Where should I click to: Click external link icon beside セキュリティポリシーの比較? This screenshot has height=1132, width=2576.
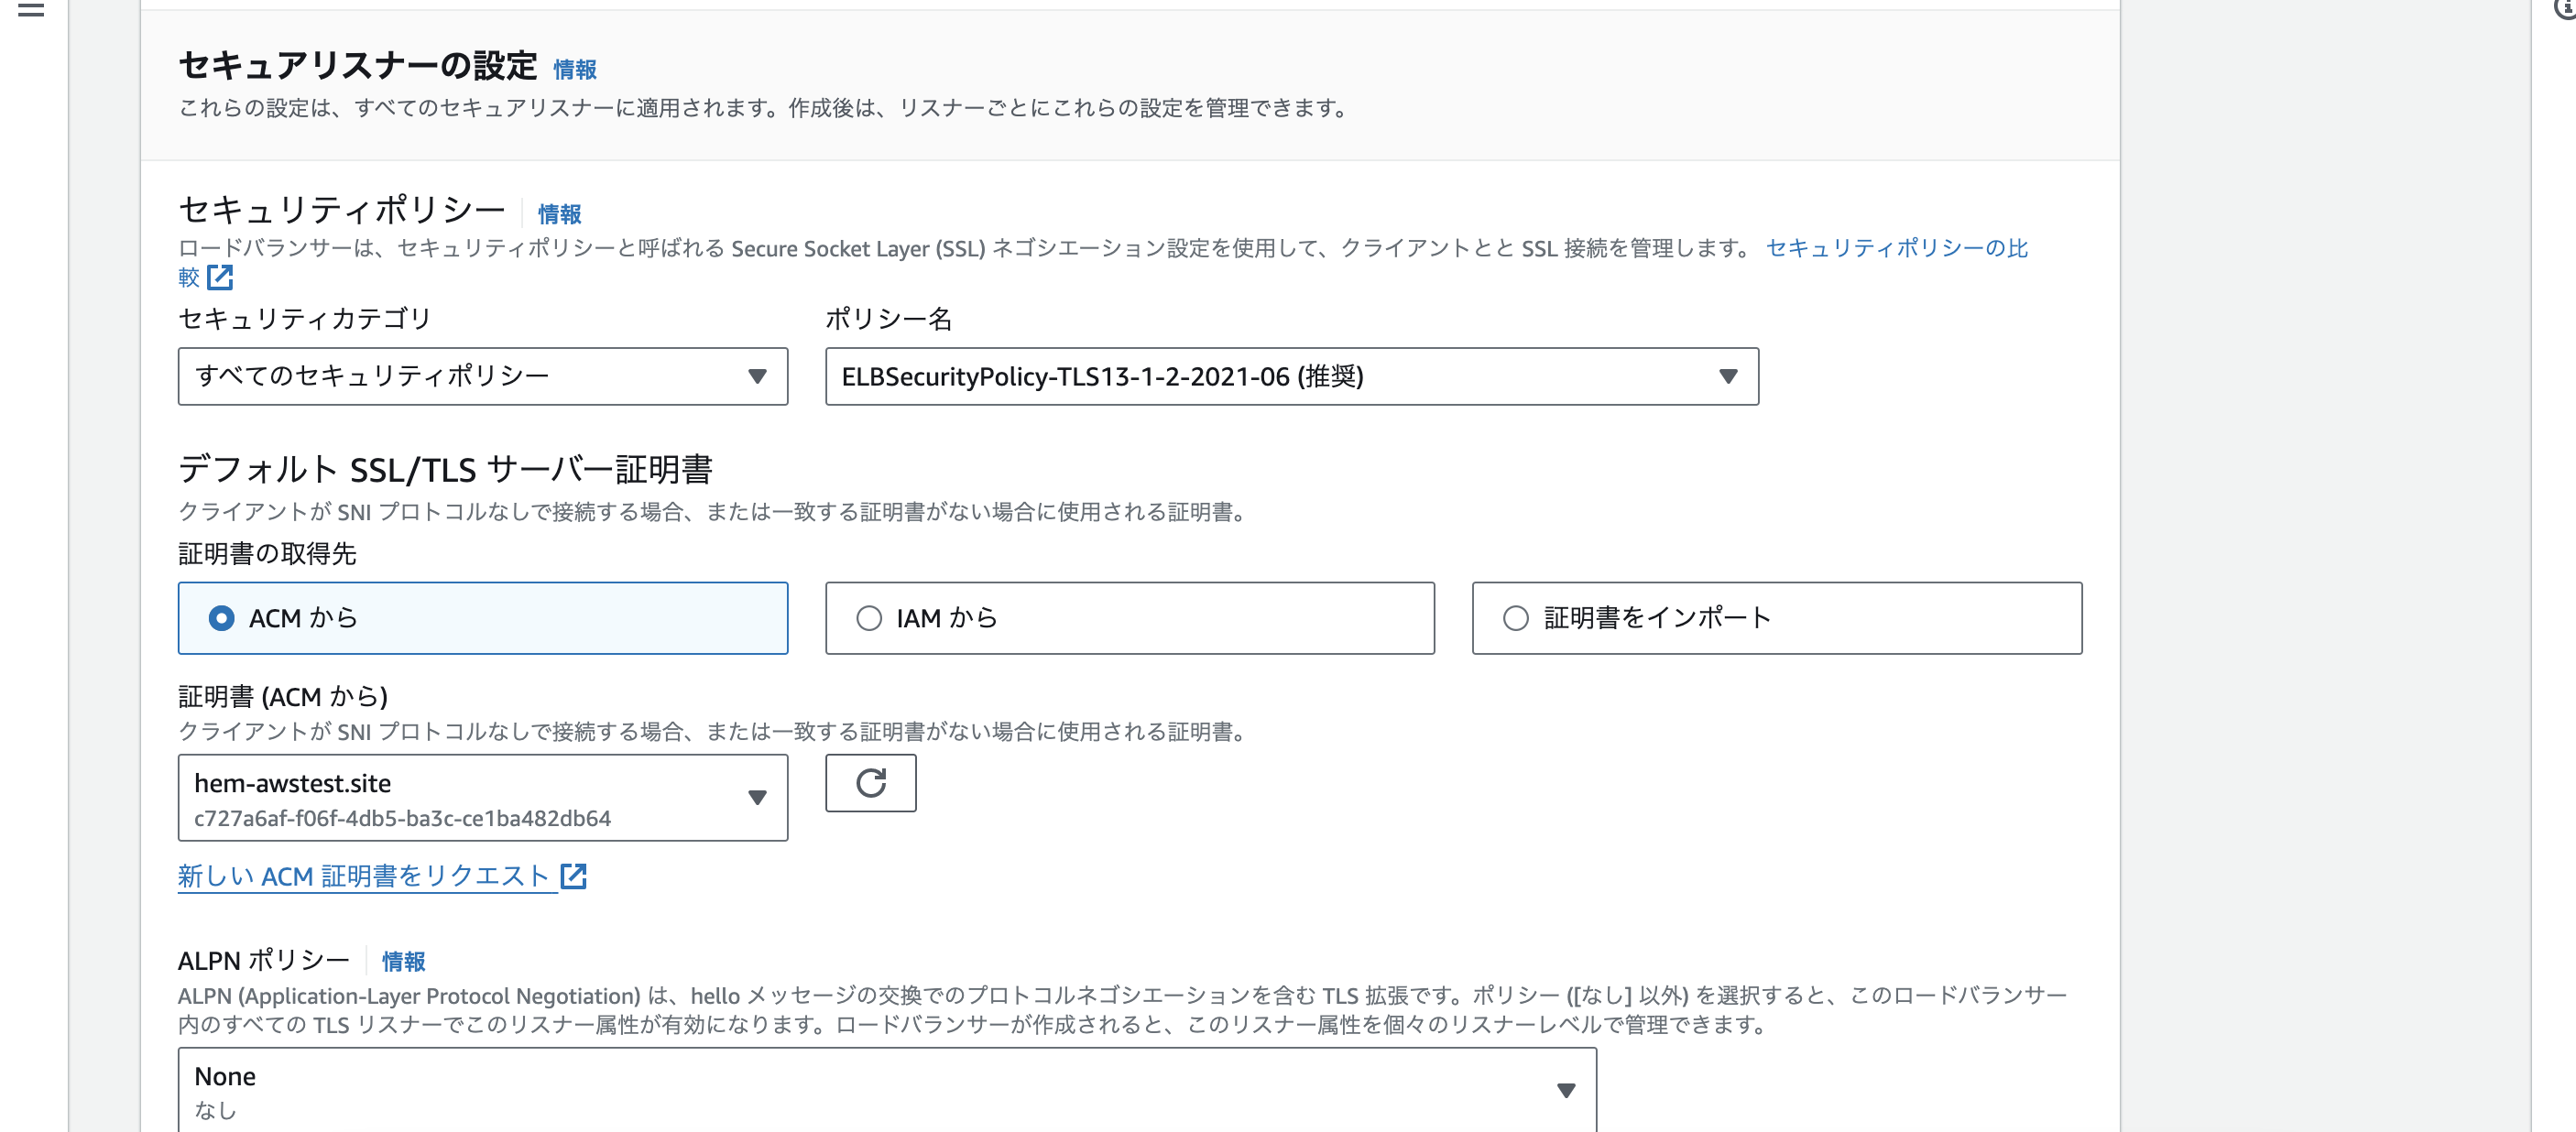(220, 277)
